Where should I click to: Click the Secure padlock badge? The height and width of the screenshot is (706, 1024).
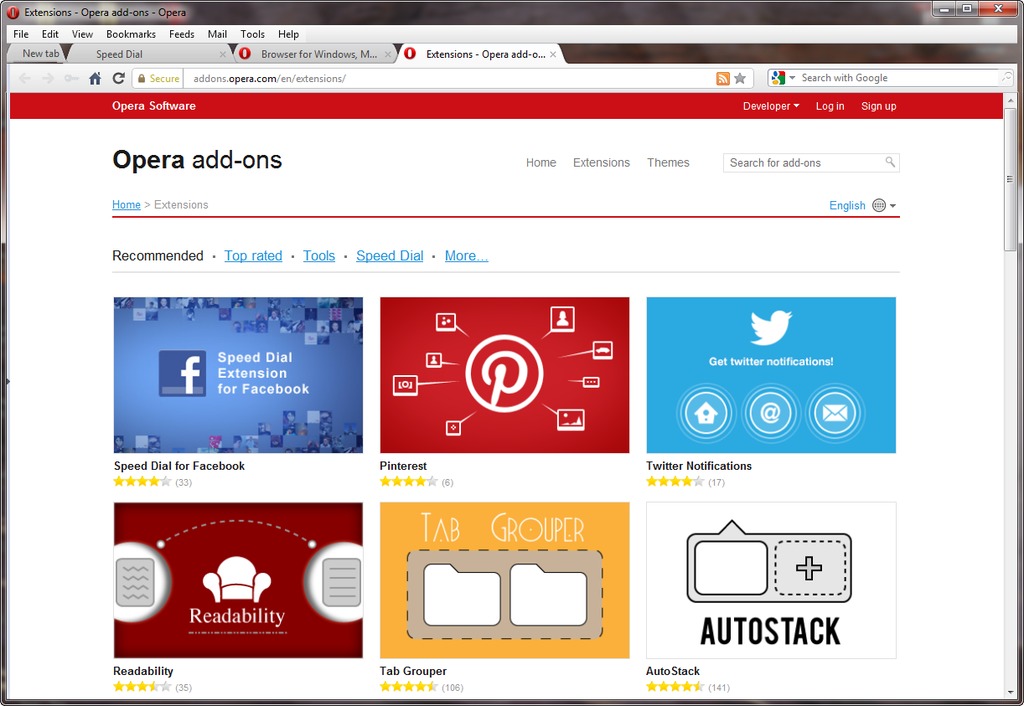click(158, 78)
